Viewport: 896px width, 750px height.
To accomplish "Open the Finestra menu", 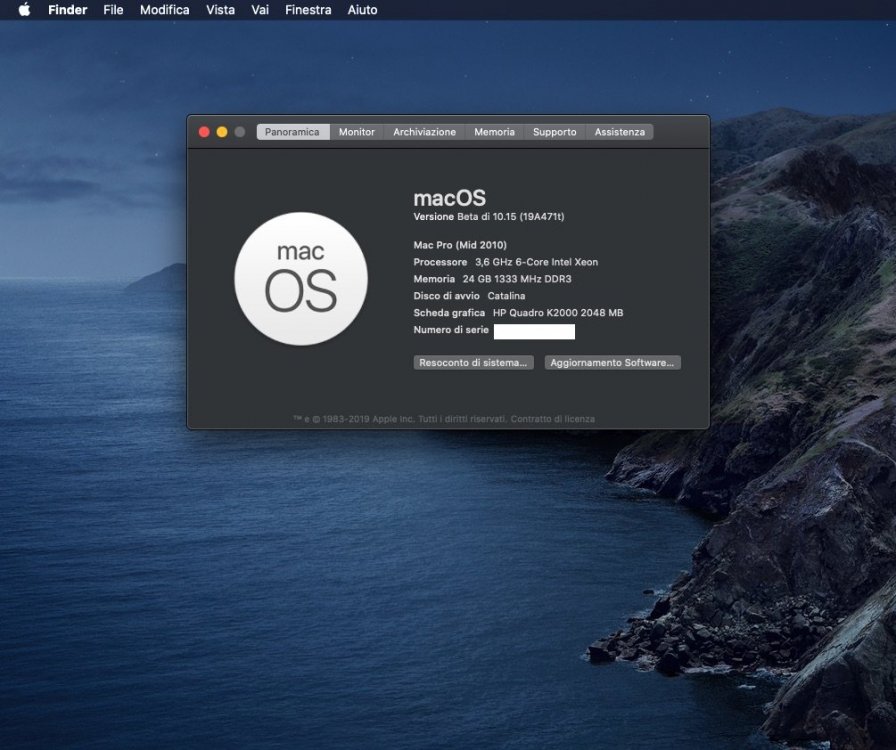I will pyautogui.click(x=308, y=10).
